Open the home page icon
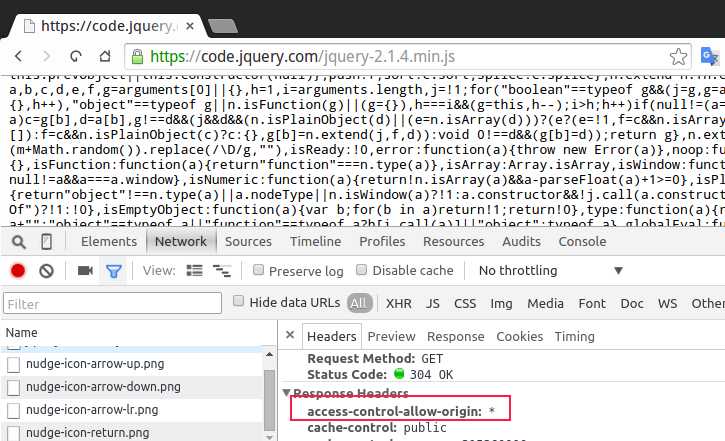725x441 pixels. coord(105,56)
